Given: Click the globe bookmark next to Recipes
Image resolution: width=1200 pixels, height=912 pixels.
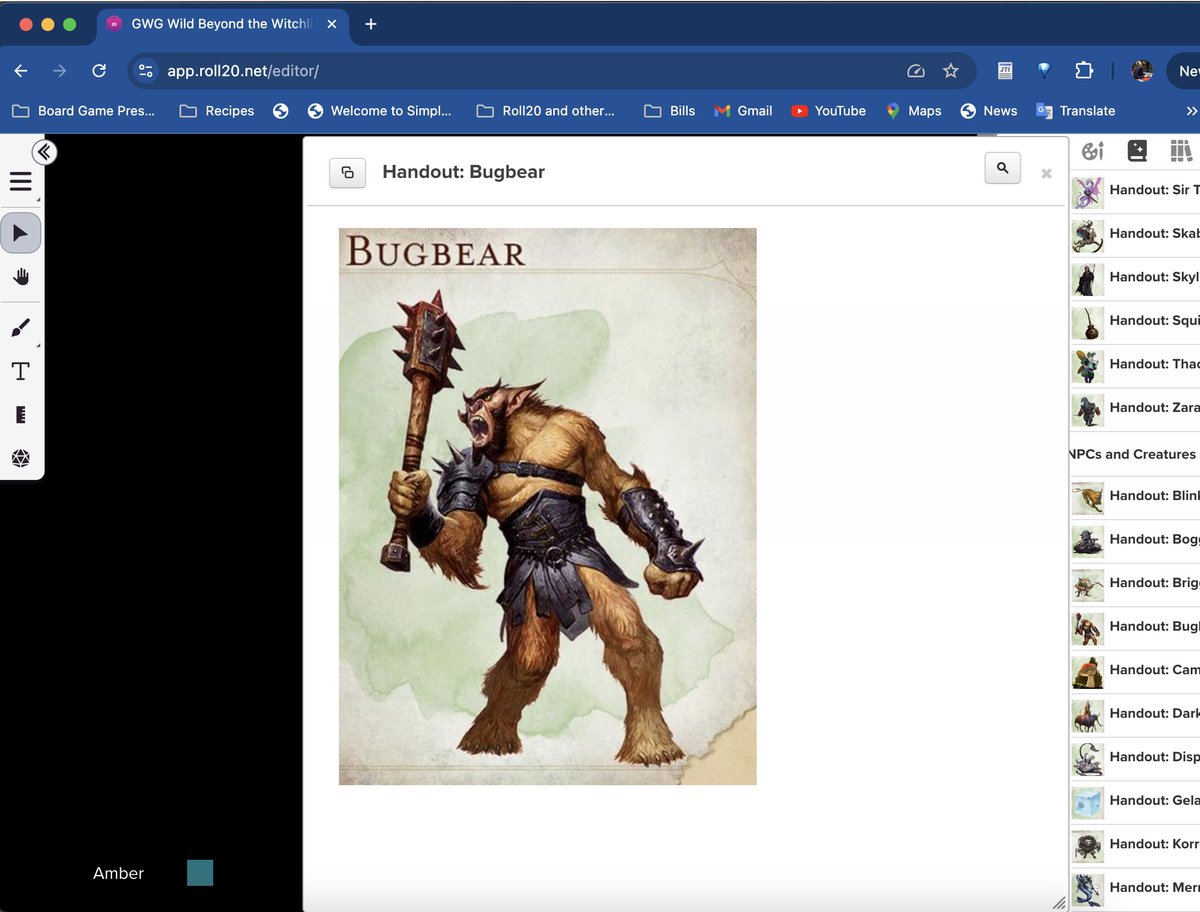Looking at the screenshot, I should point(281,111).
